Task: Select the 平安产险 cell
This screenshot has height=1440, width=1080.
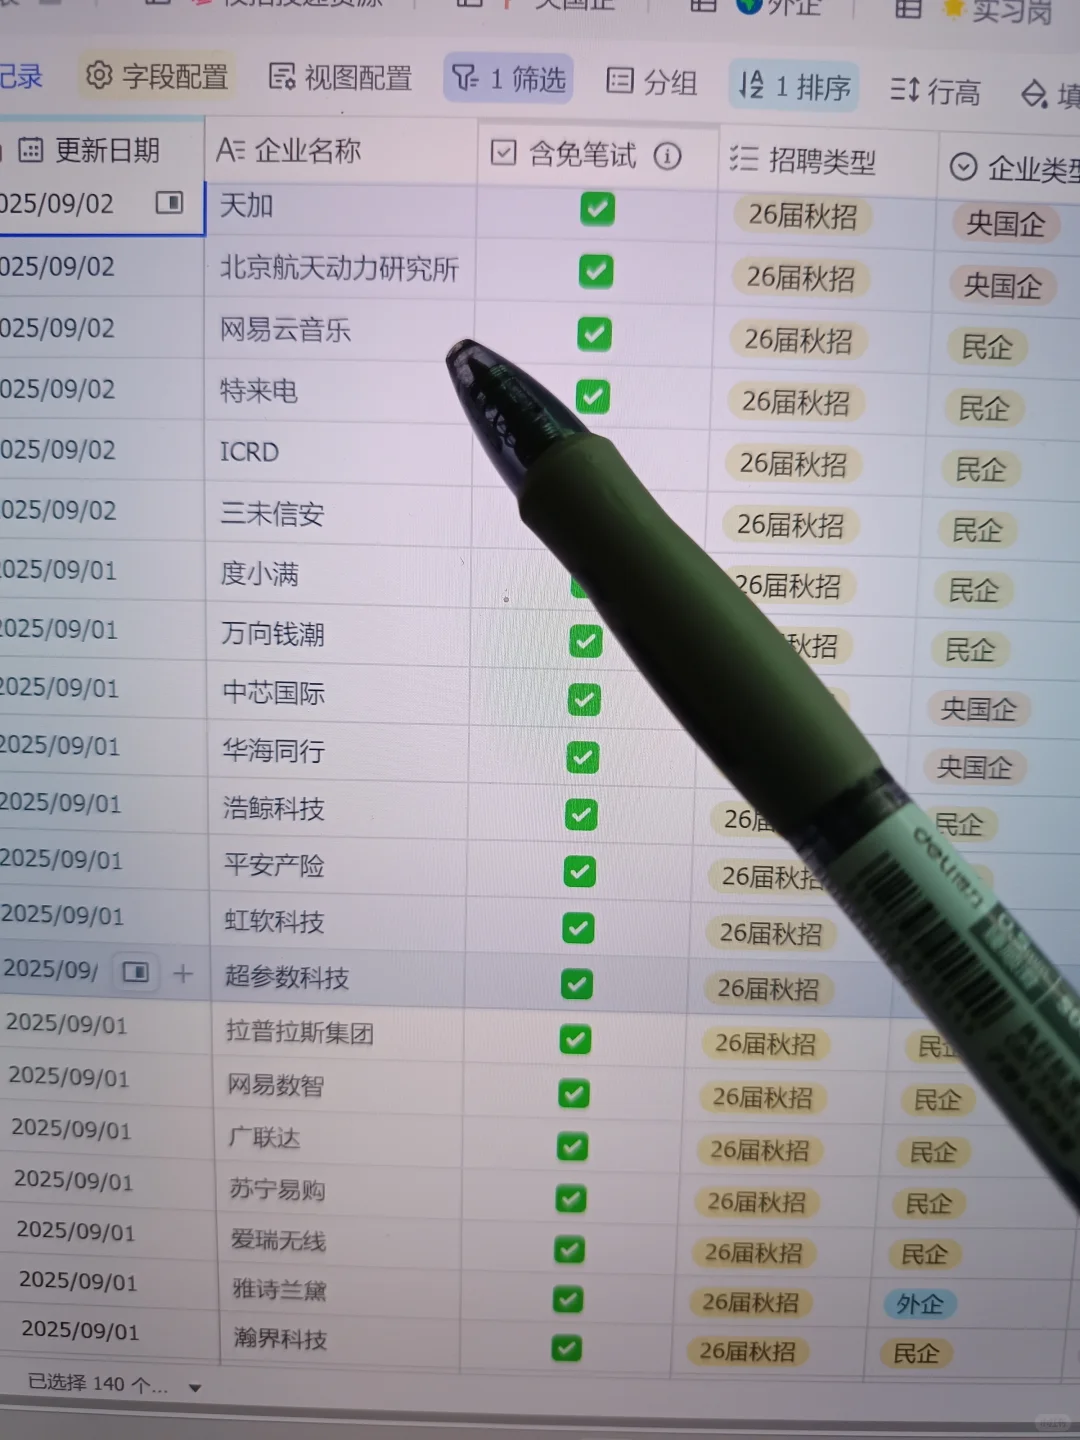Action: (338, 865)
